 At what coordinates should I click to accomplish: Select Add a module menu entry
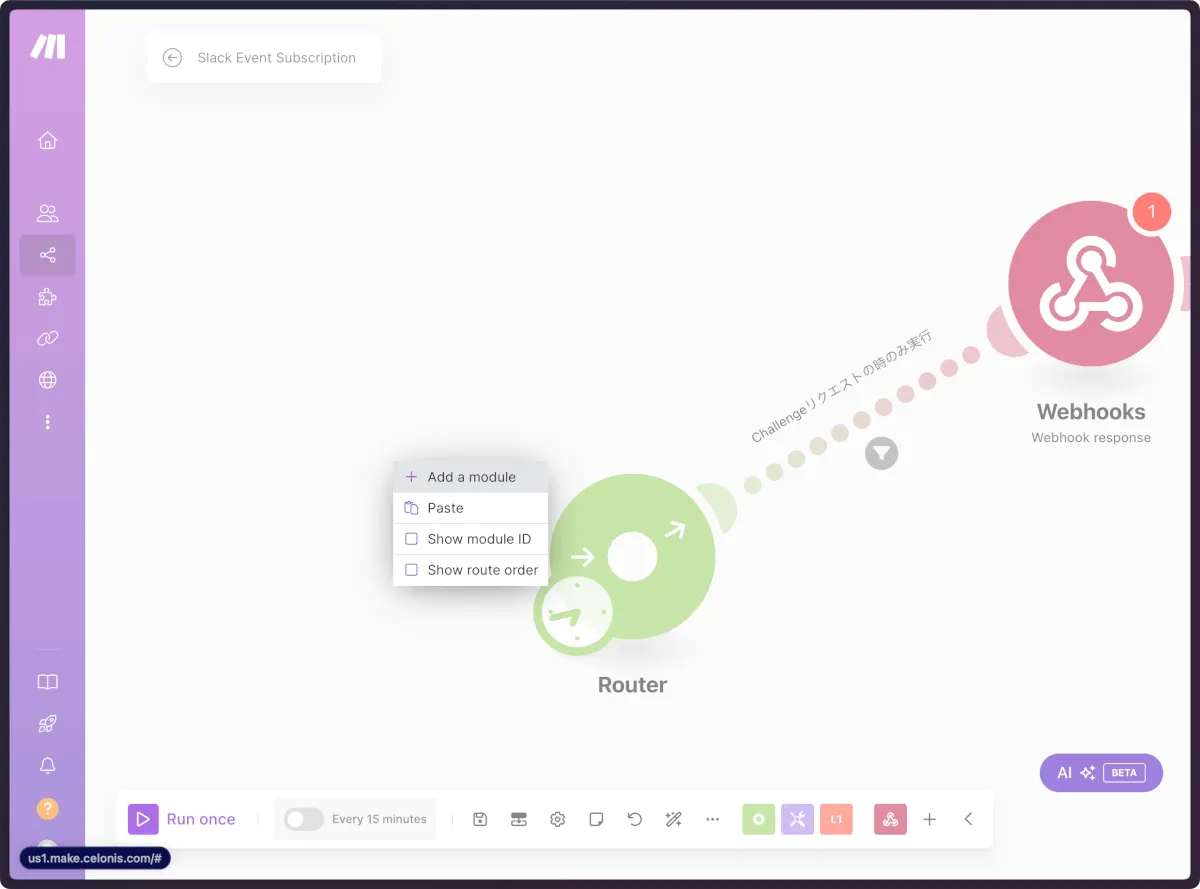(x=470, y=477)
